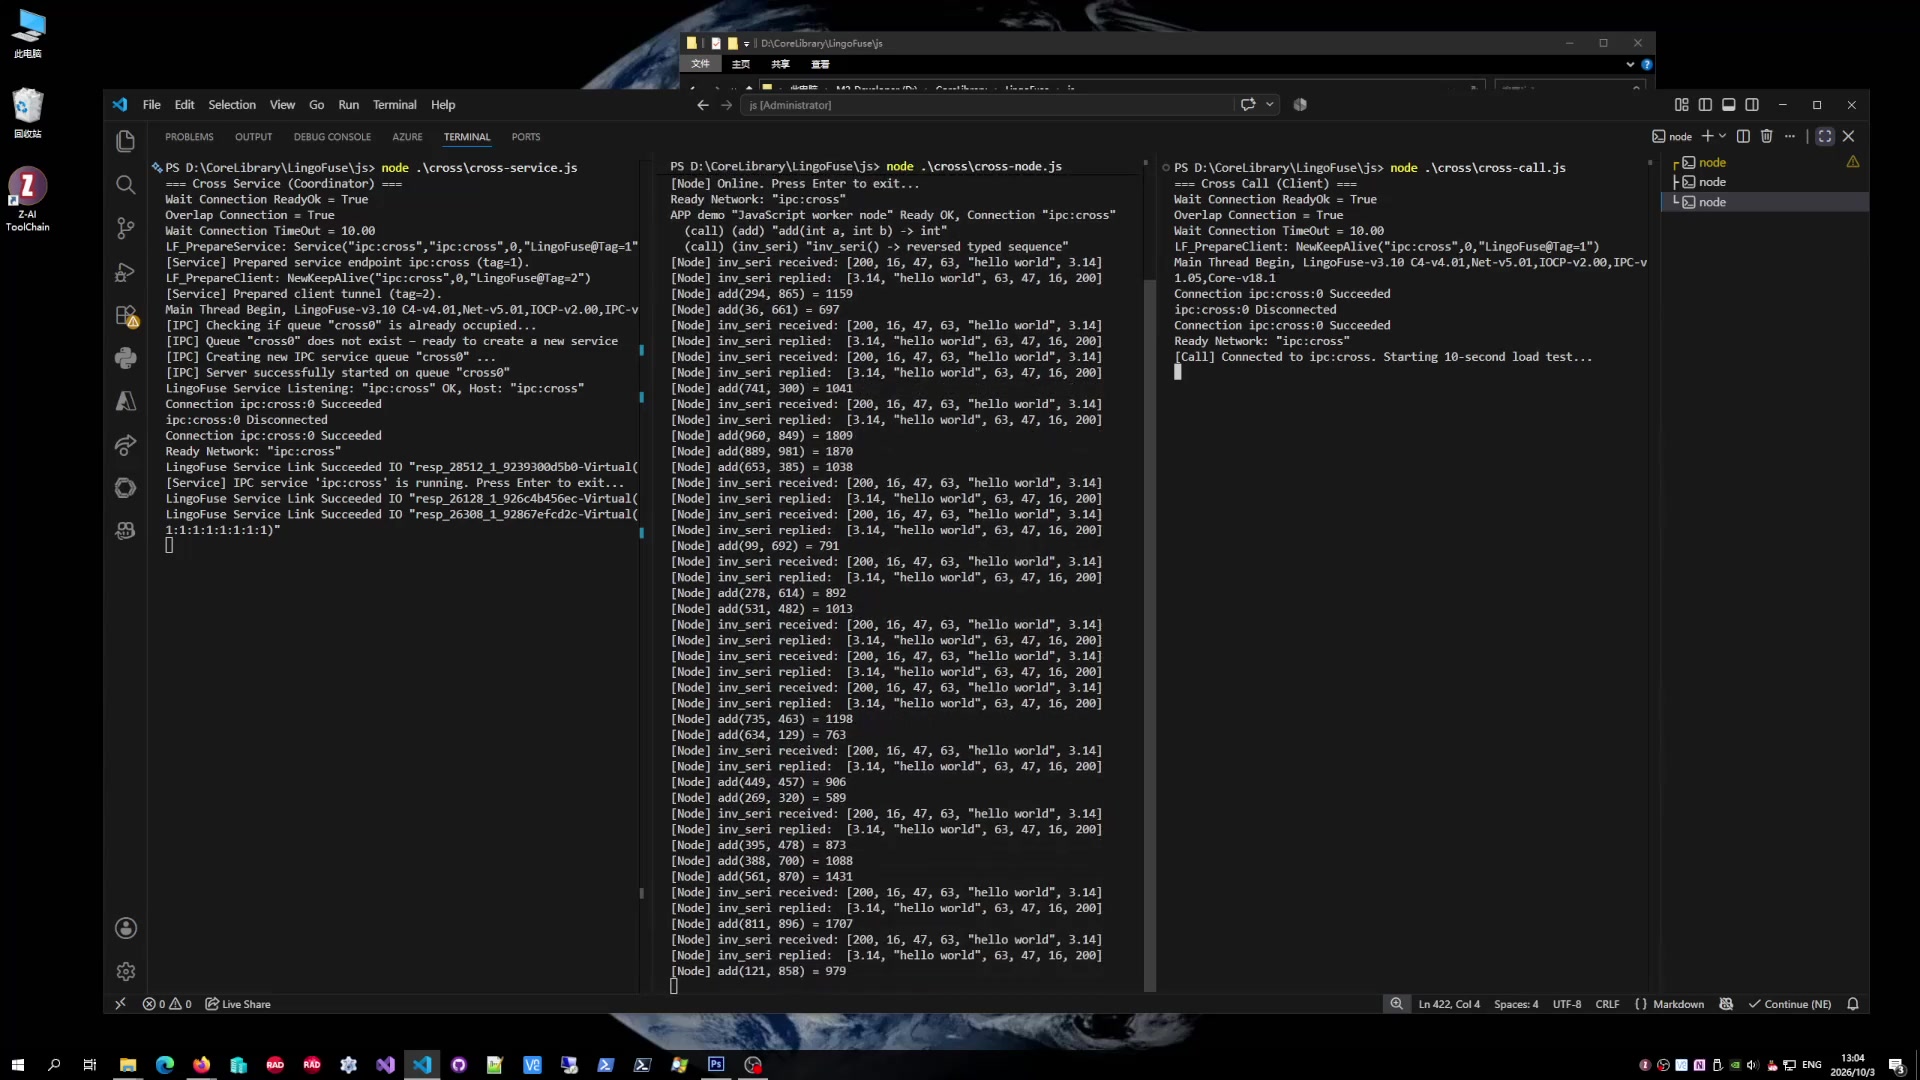The width and height of the screenshot is (1920, 1080).
Task: Toggle maximized panel size button
Action: click(x=1825, y=136)
